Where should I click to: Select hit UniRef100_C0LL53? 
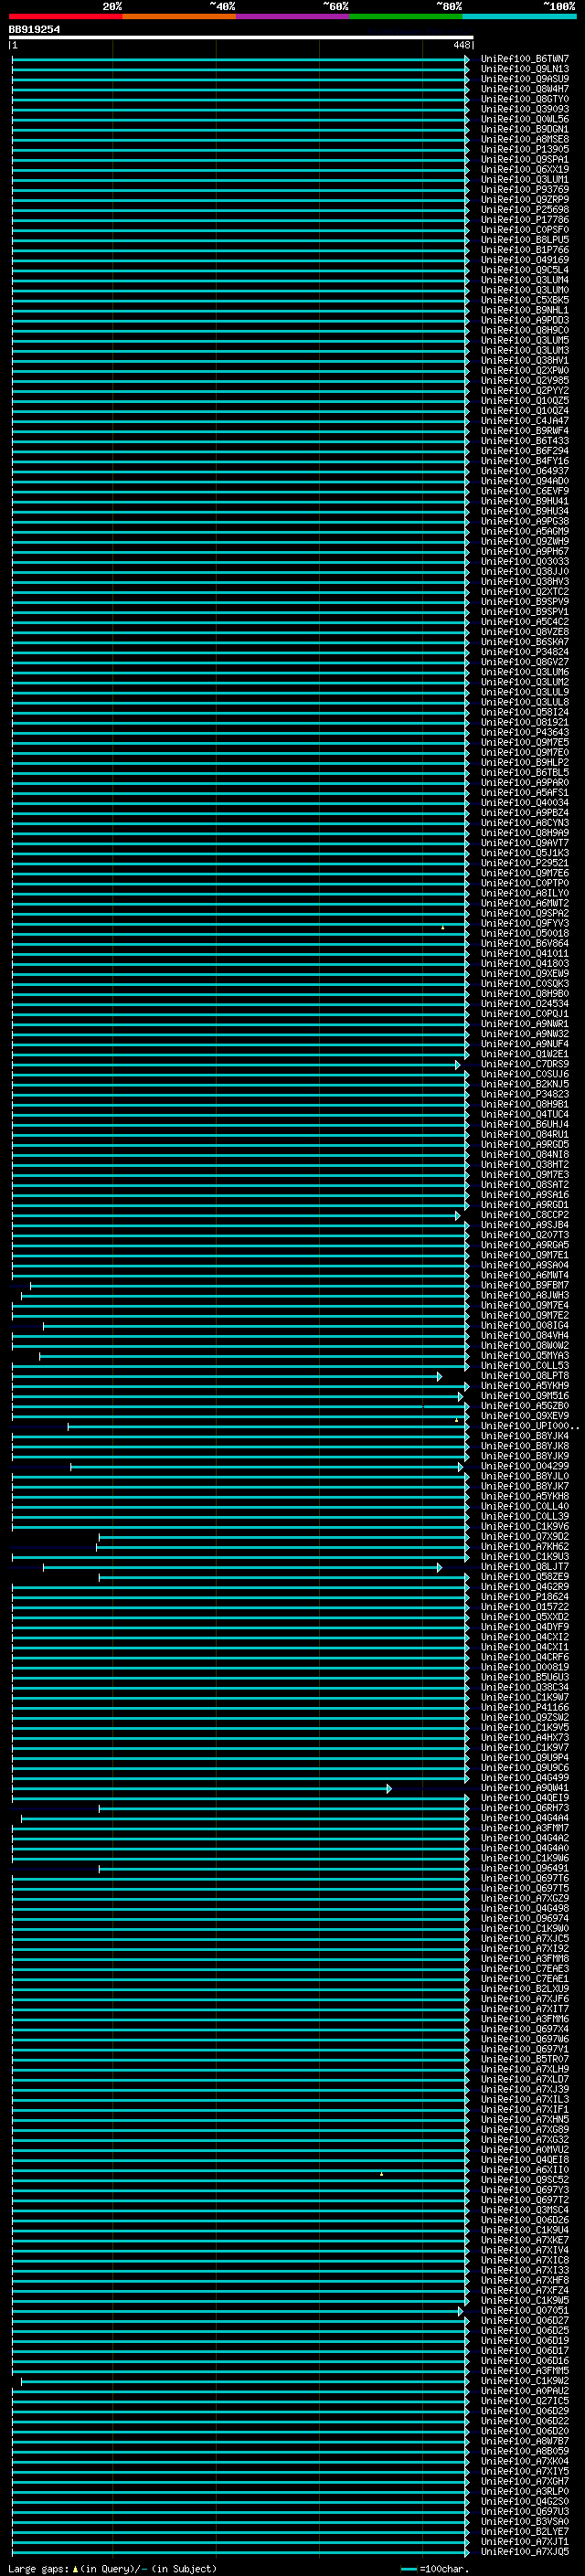[524, 1366]
